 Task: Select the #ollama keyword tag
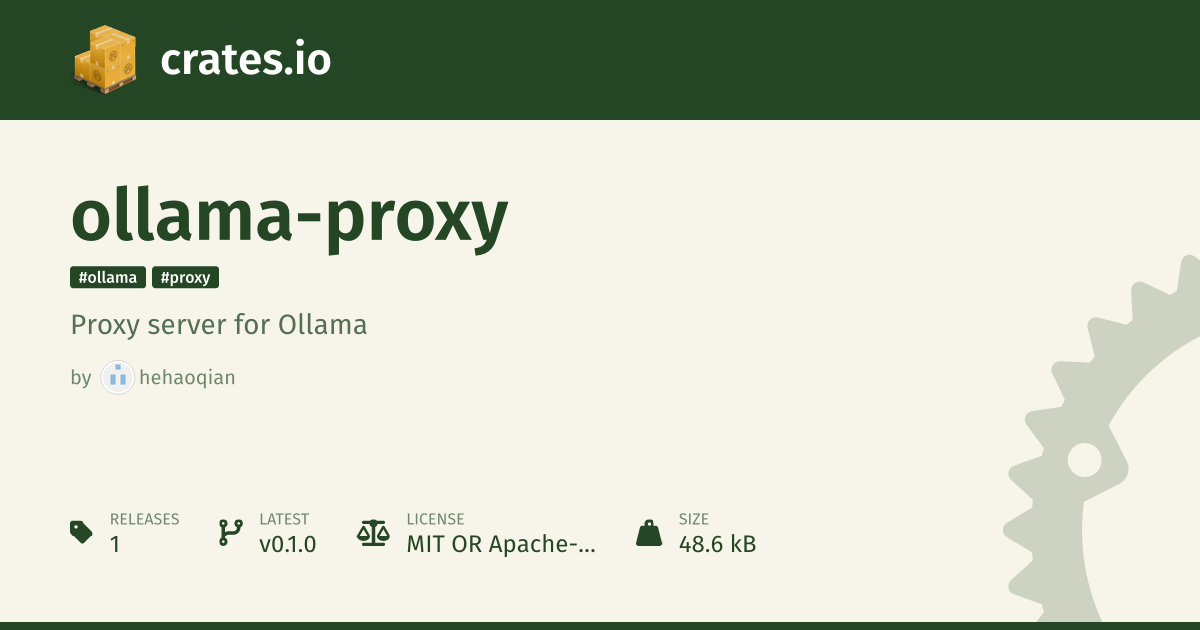pyautogui.click(x=108, y=277)
